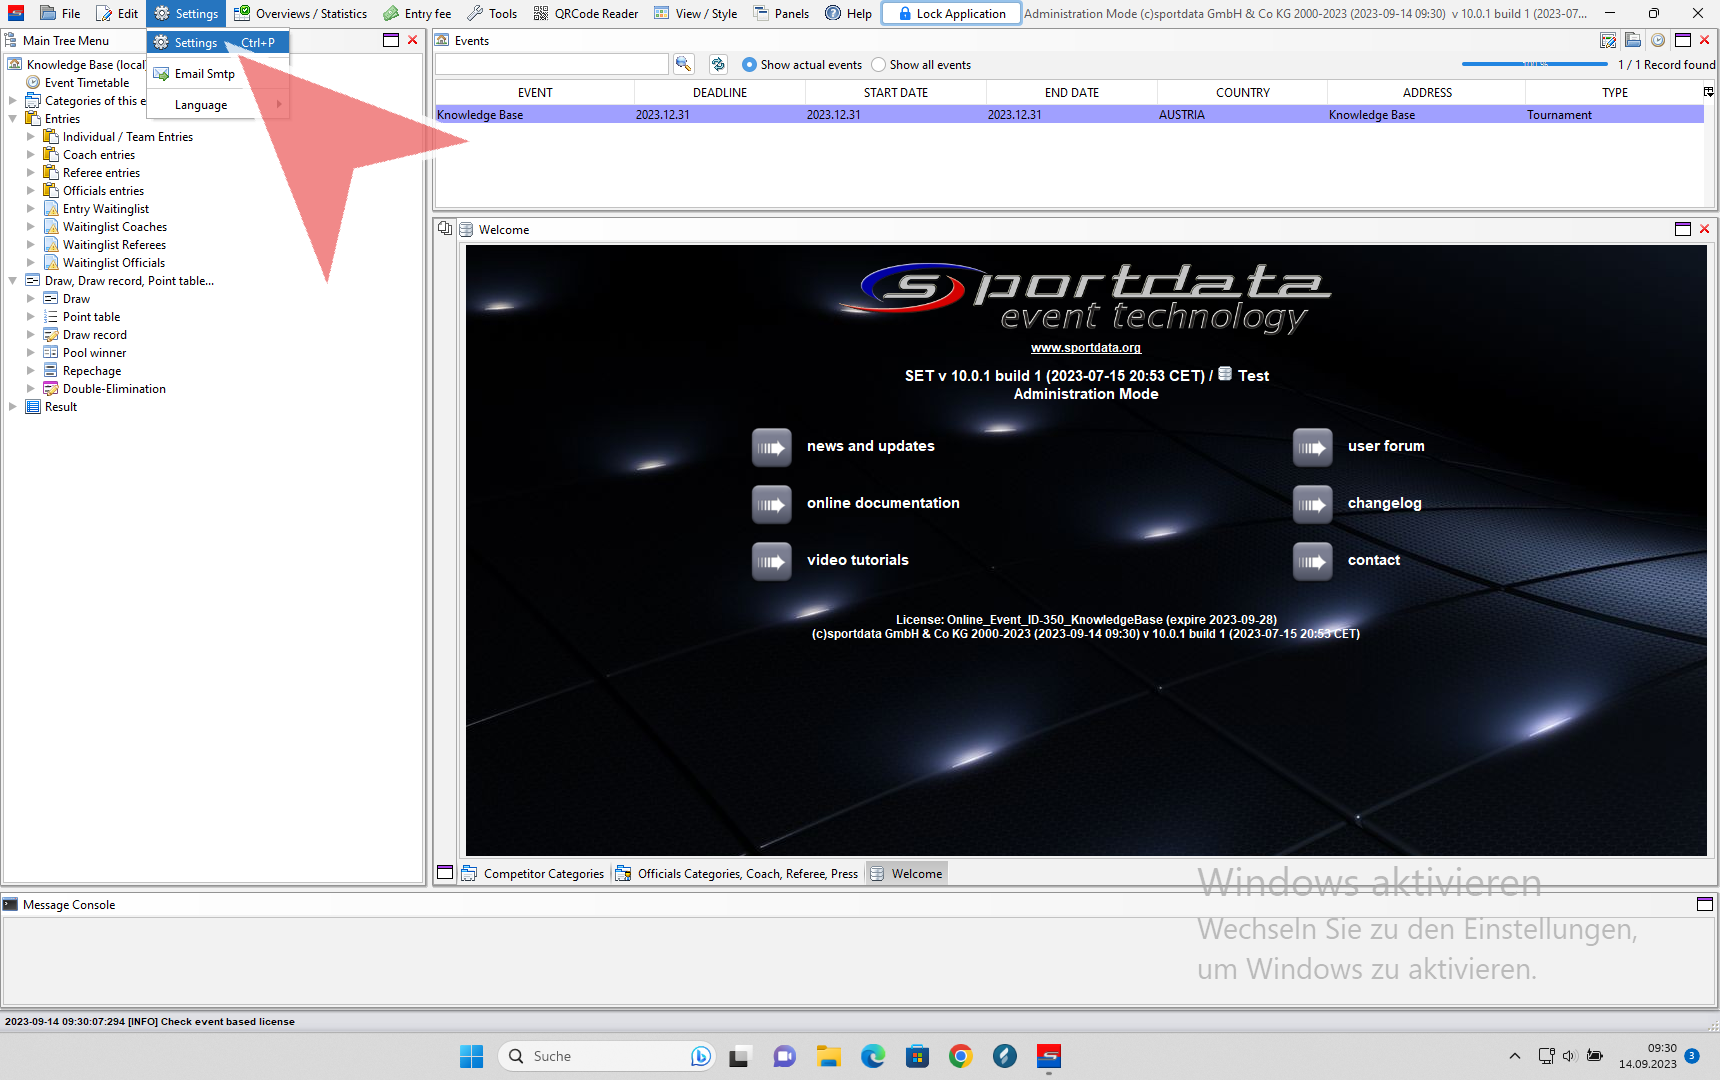The height and width of the screenshot is (1080, 1720).
Task: Choose Email Smtp from the Settings menu
Action: tap(204, 74)
